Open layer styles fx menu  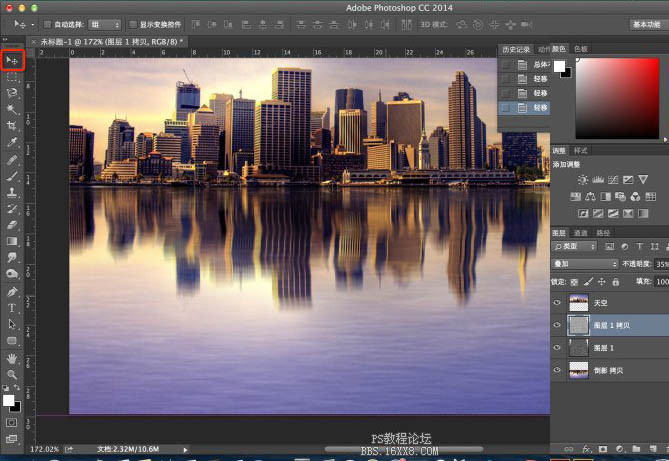[x=587, y=449]
